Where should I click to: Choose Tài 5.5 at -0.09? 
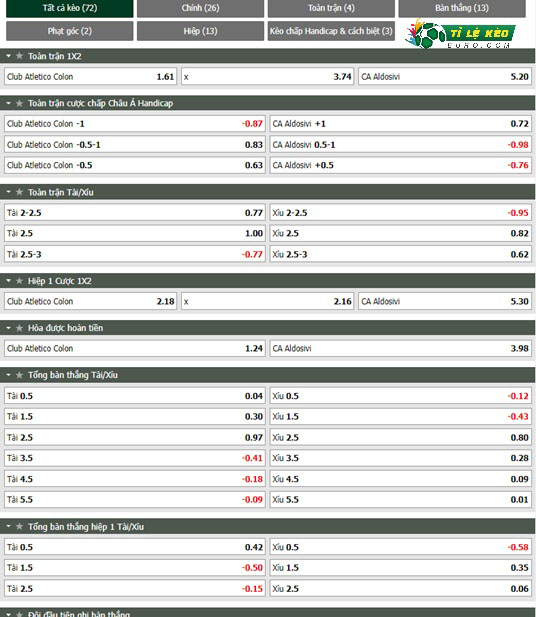135,500
